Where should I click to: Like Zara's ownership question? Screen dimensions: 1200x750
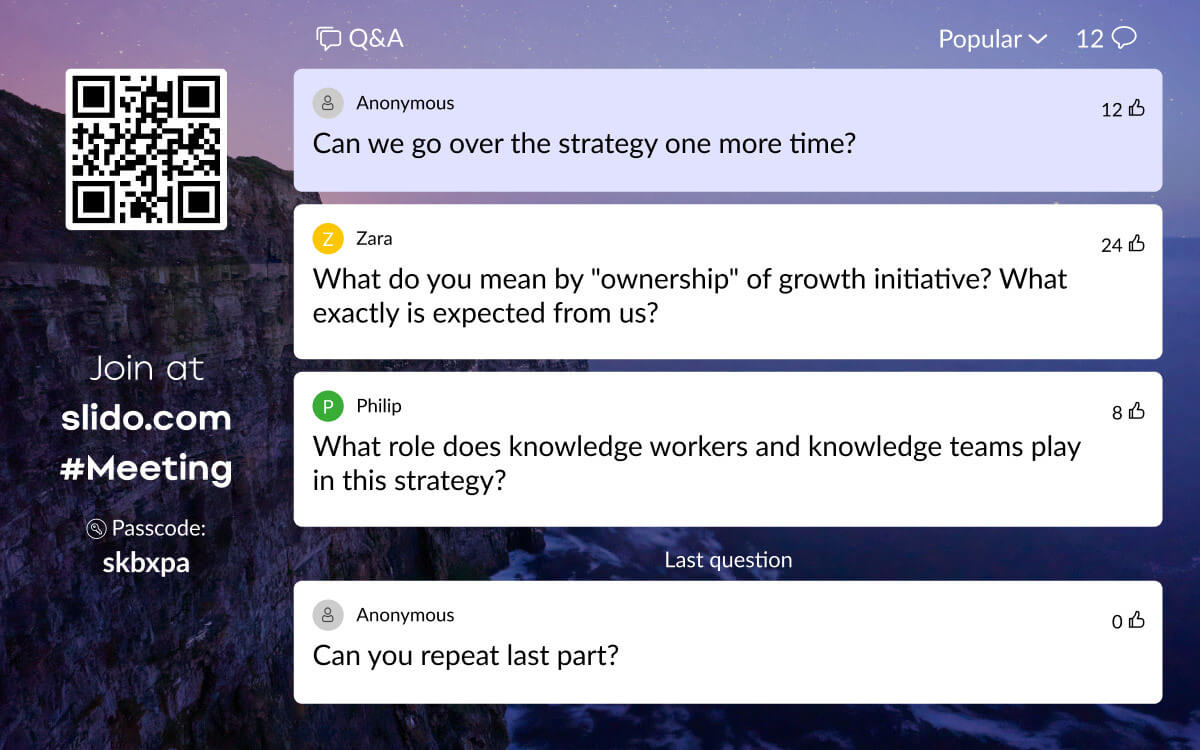1136,244
